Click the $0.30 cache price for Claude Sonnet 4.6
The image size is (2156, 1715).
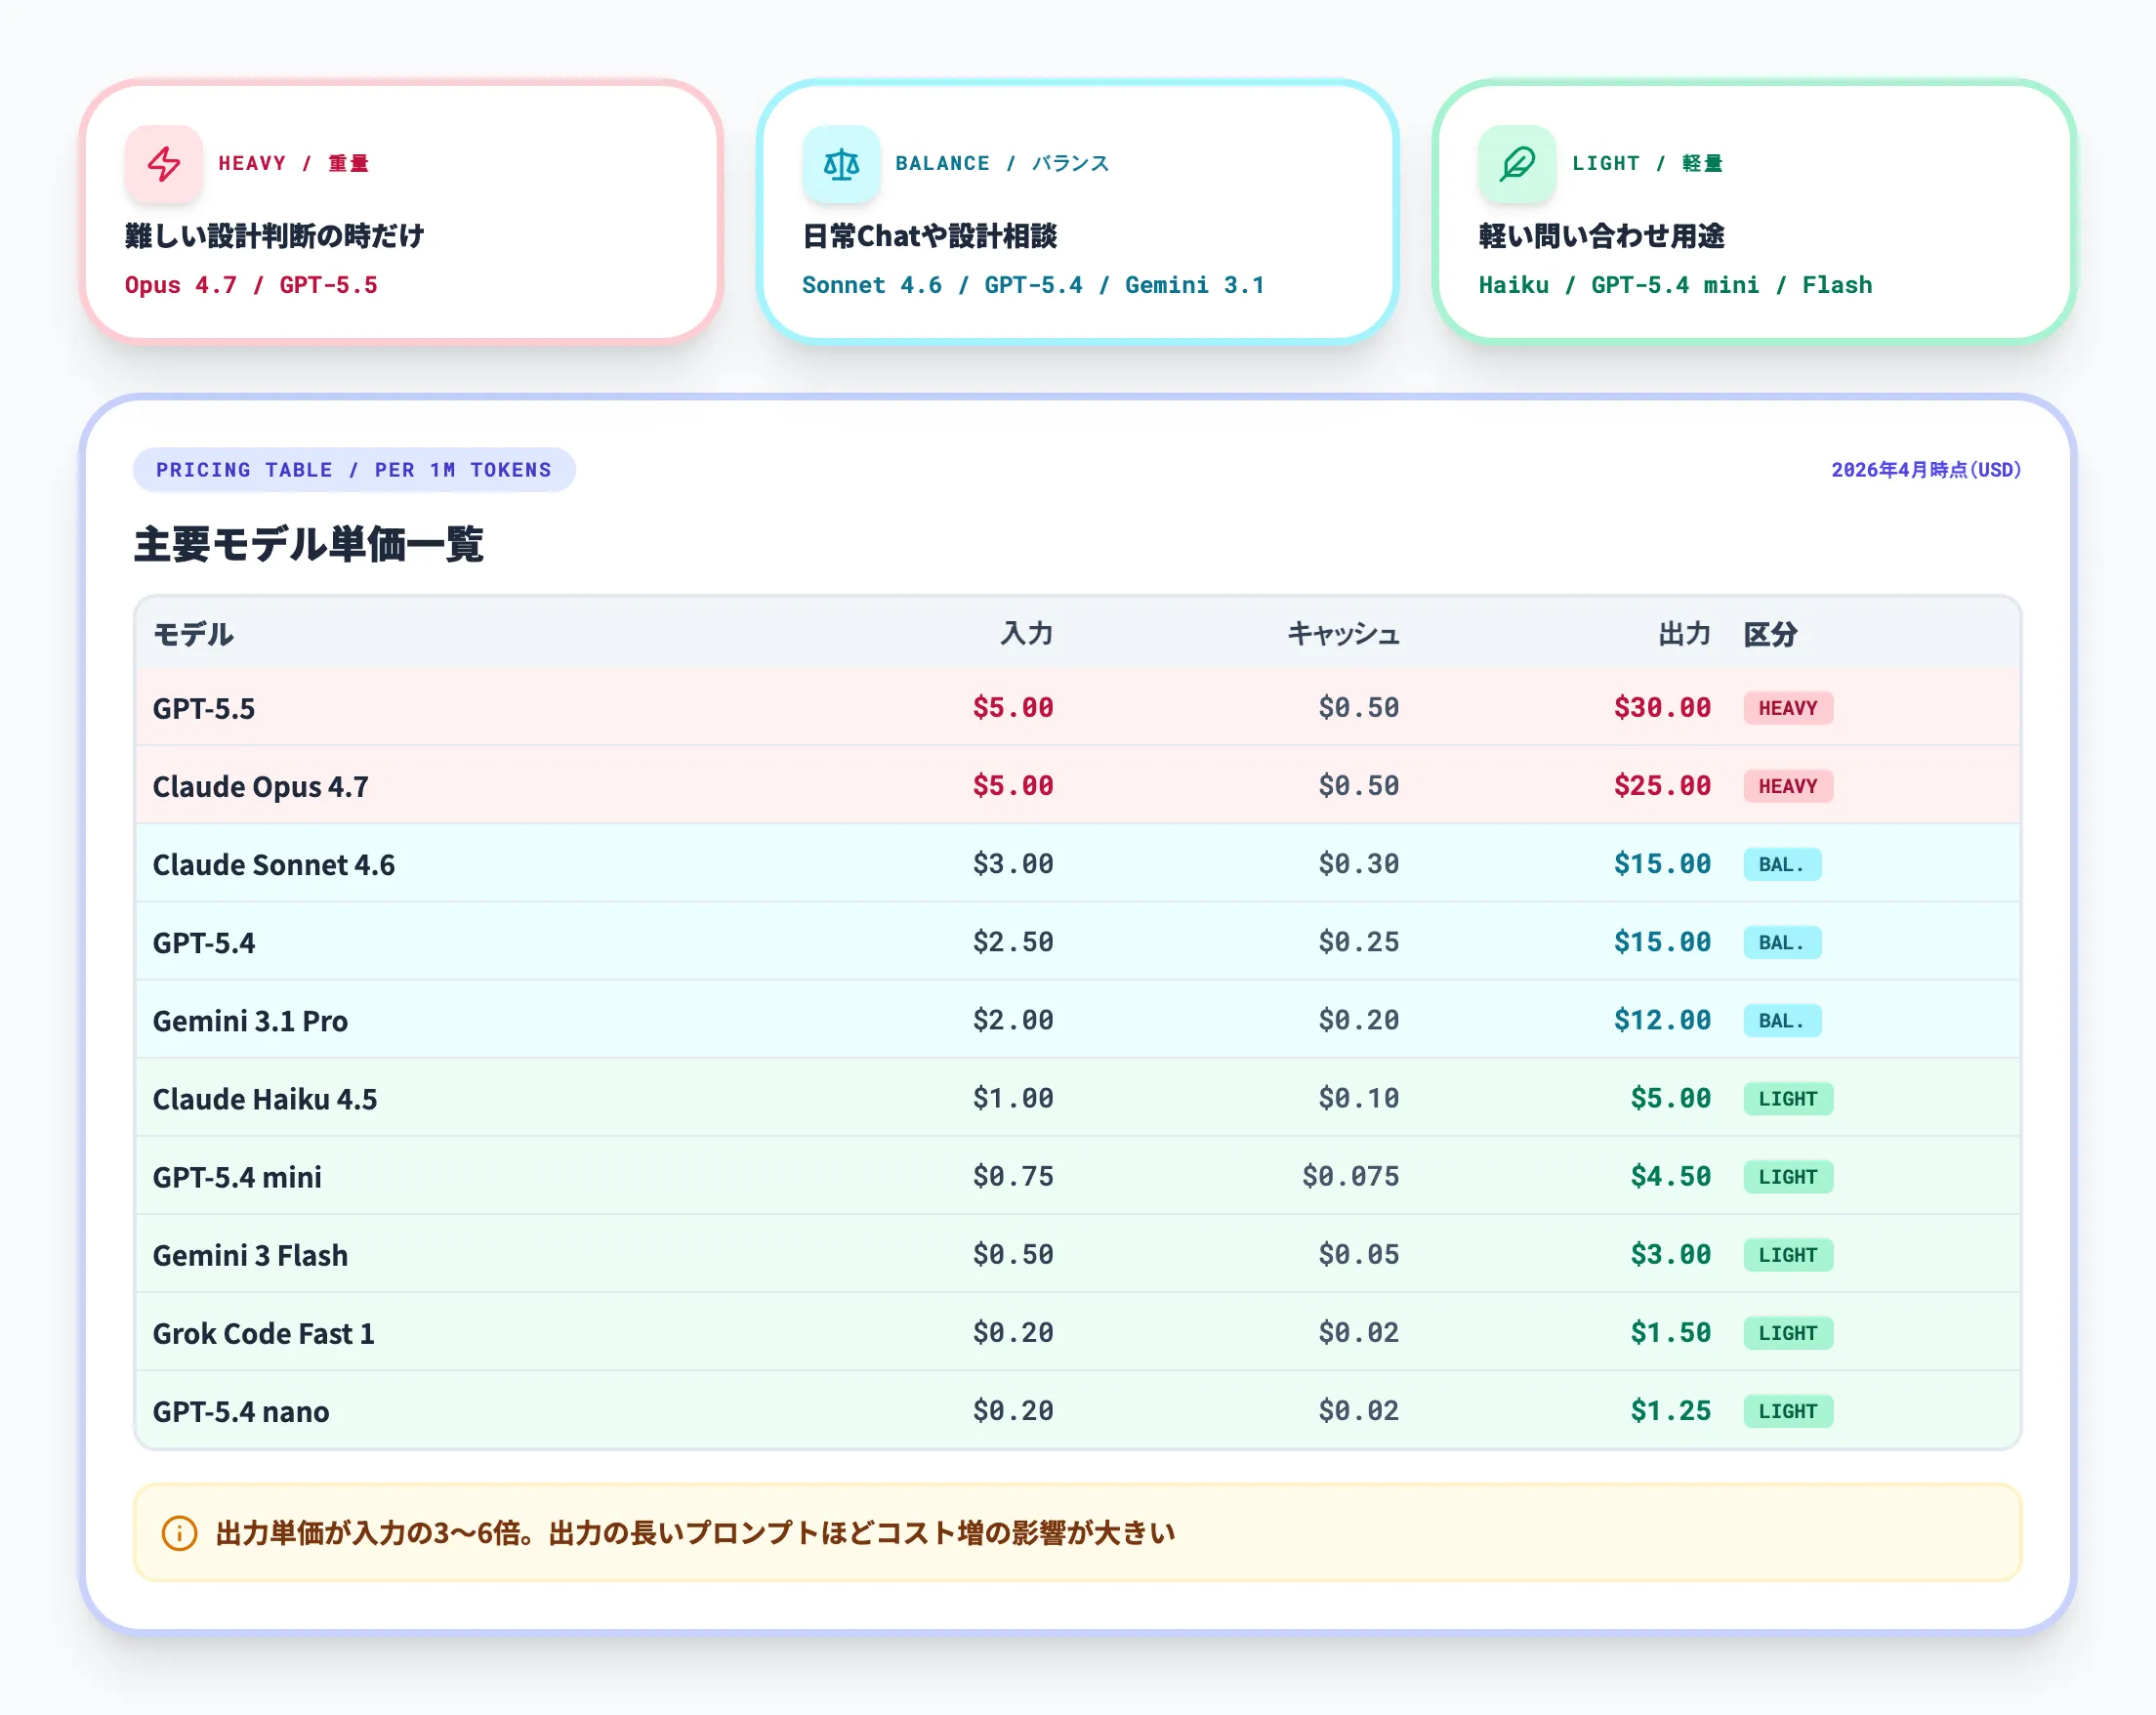pyautogui.click(x=1359, y=864)
